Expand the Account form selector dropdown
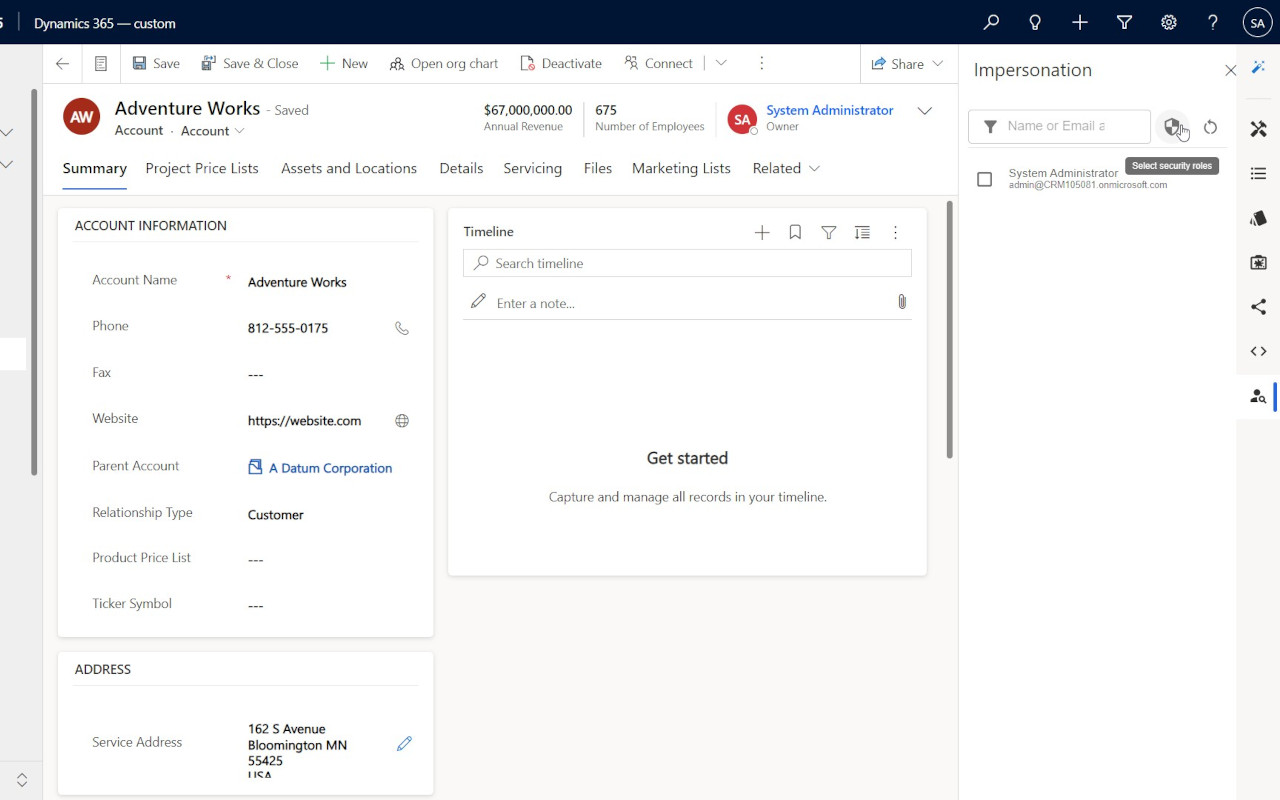This screenshot has width=1280, height=800. (212, 131)
